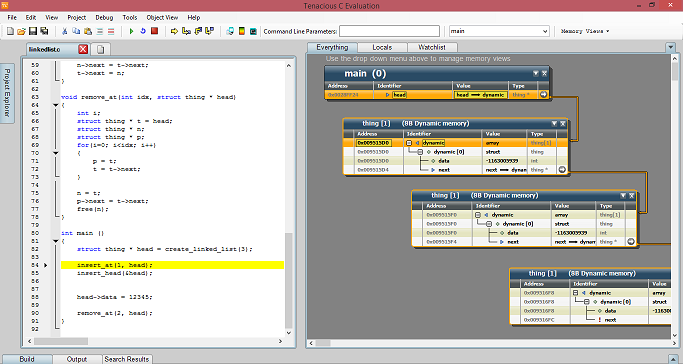
Task: Open the Tools menu
Action: tap(130, 17)
